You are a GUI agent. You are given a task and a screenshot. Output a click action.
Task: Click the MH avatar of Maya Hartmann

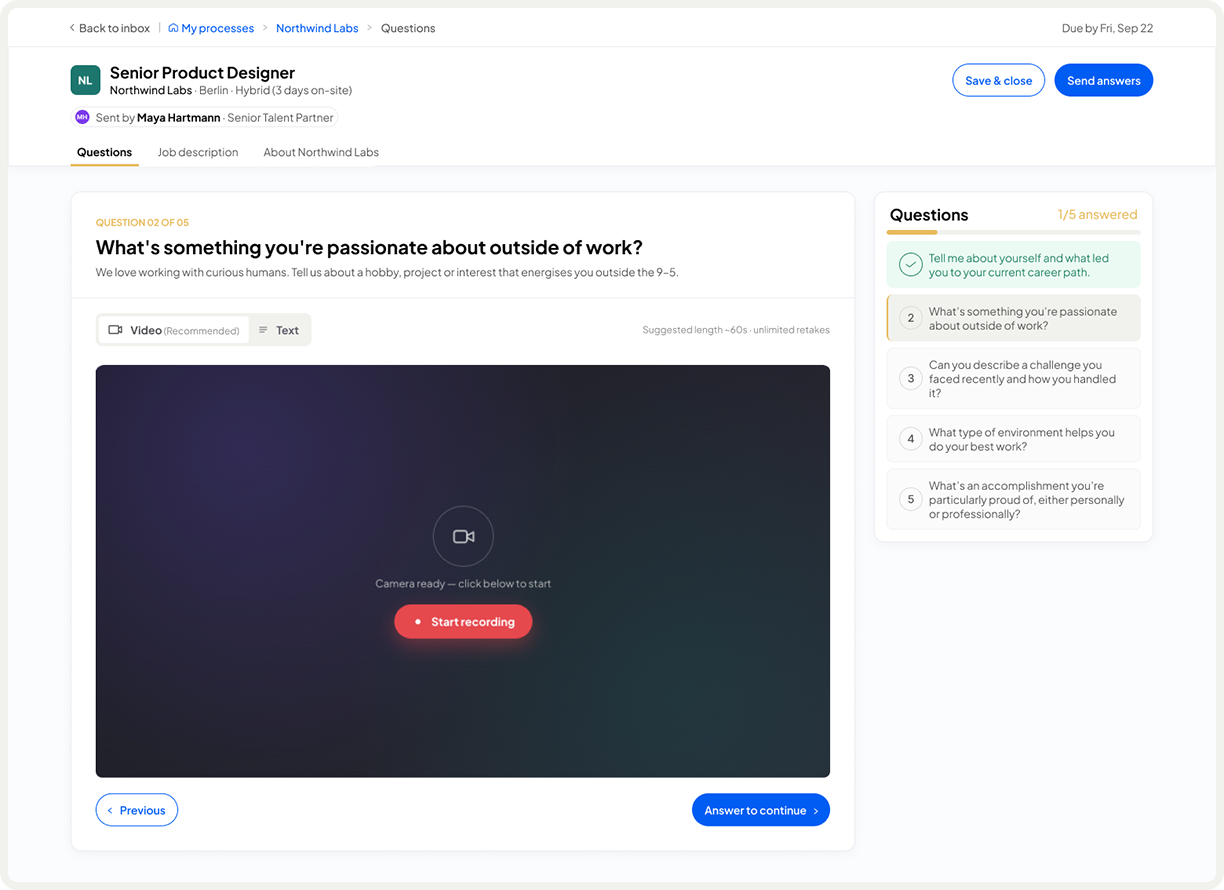point(82,117)
